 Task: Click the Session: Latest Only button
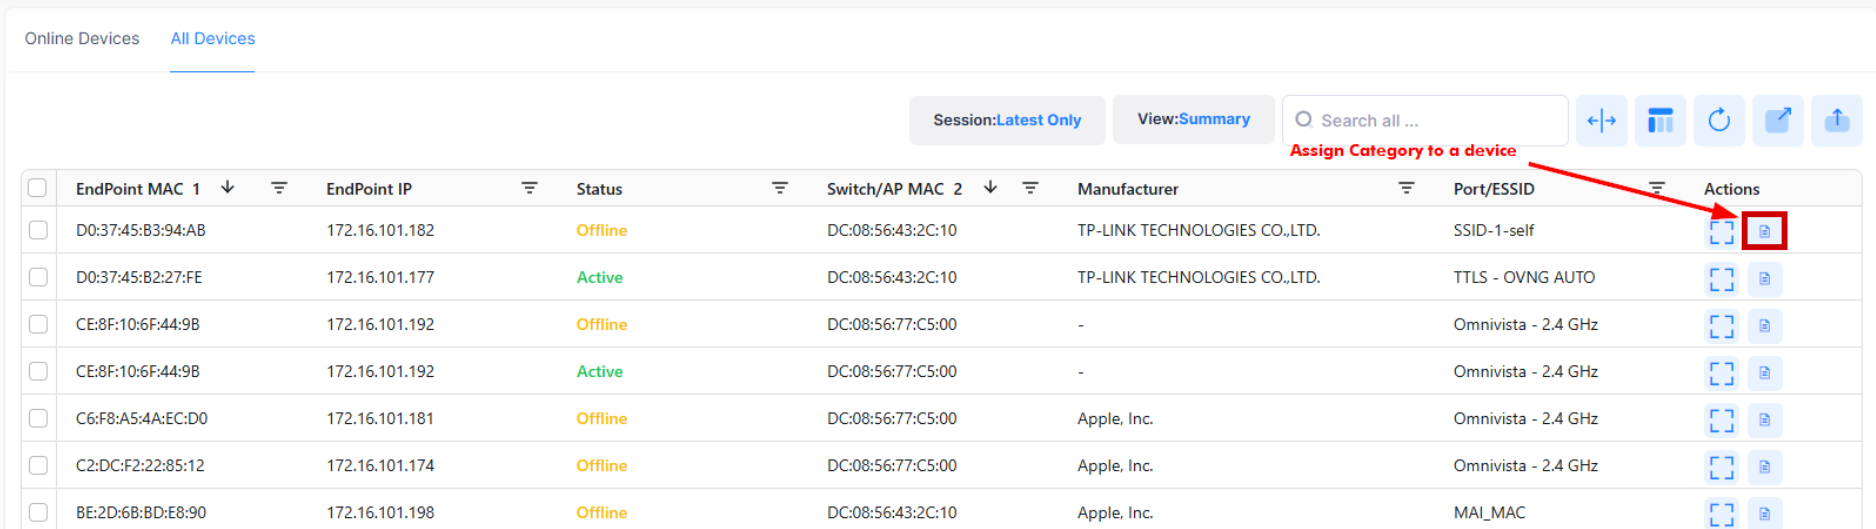point(1007,120)
